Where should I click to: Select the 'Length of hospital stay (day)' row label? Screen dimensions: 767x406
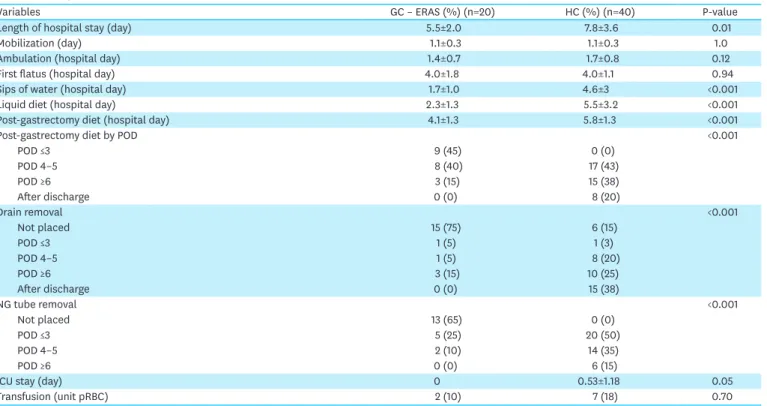[x=66, y=28]
